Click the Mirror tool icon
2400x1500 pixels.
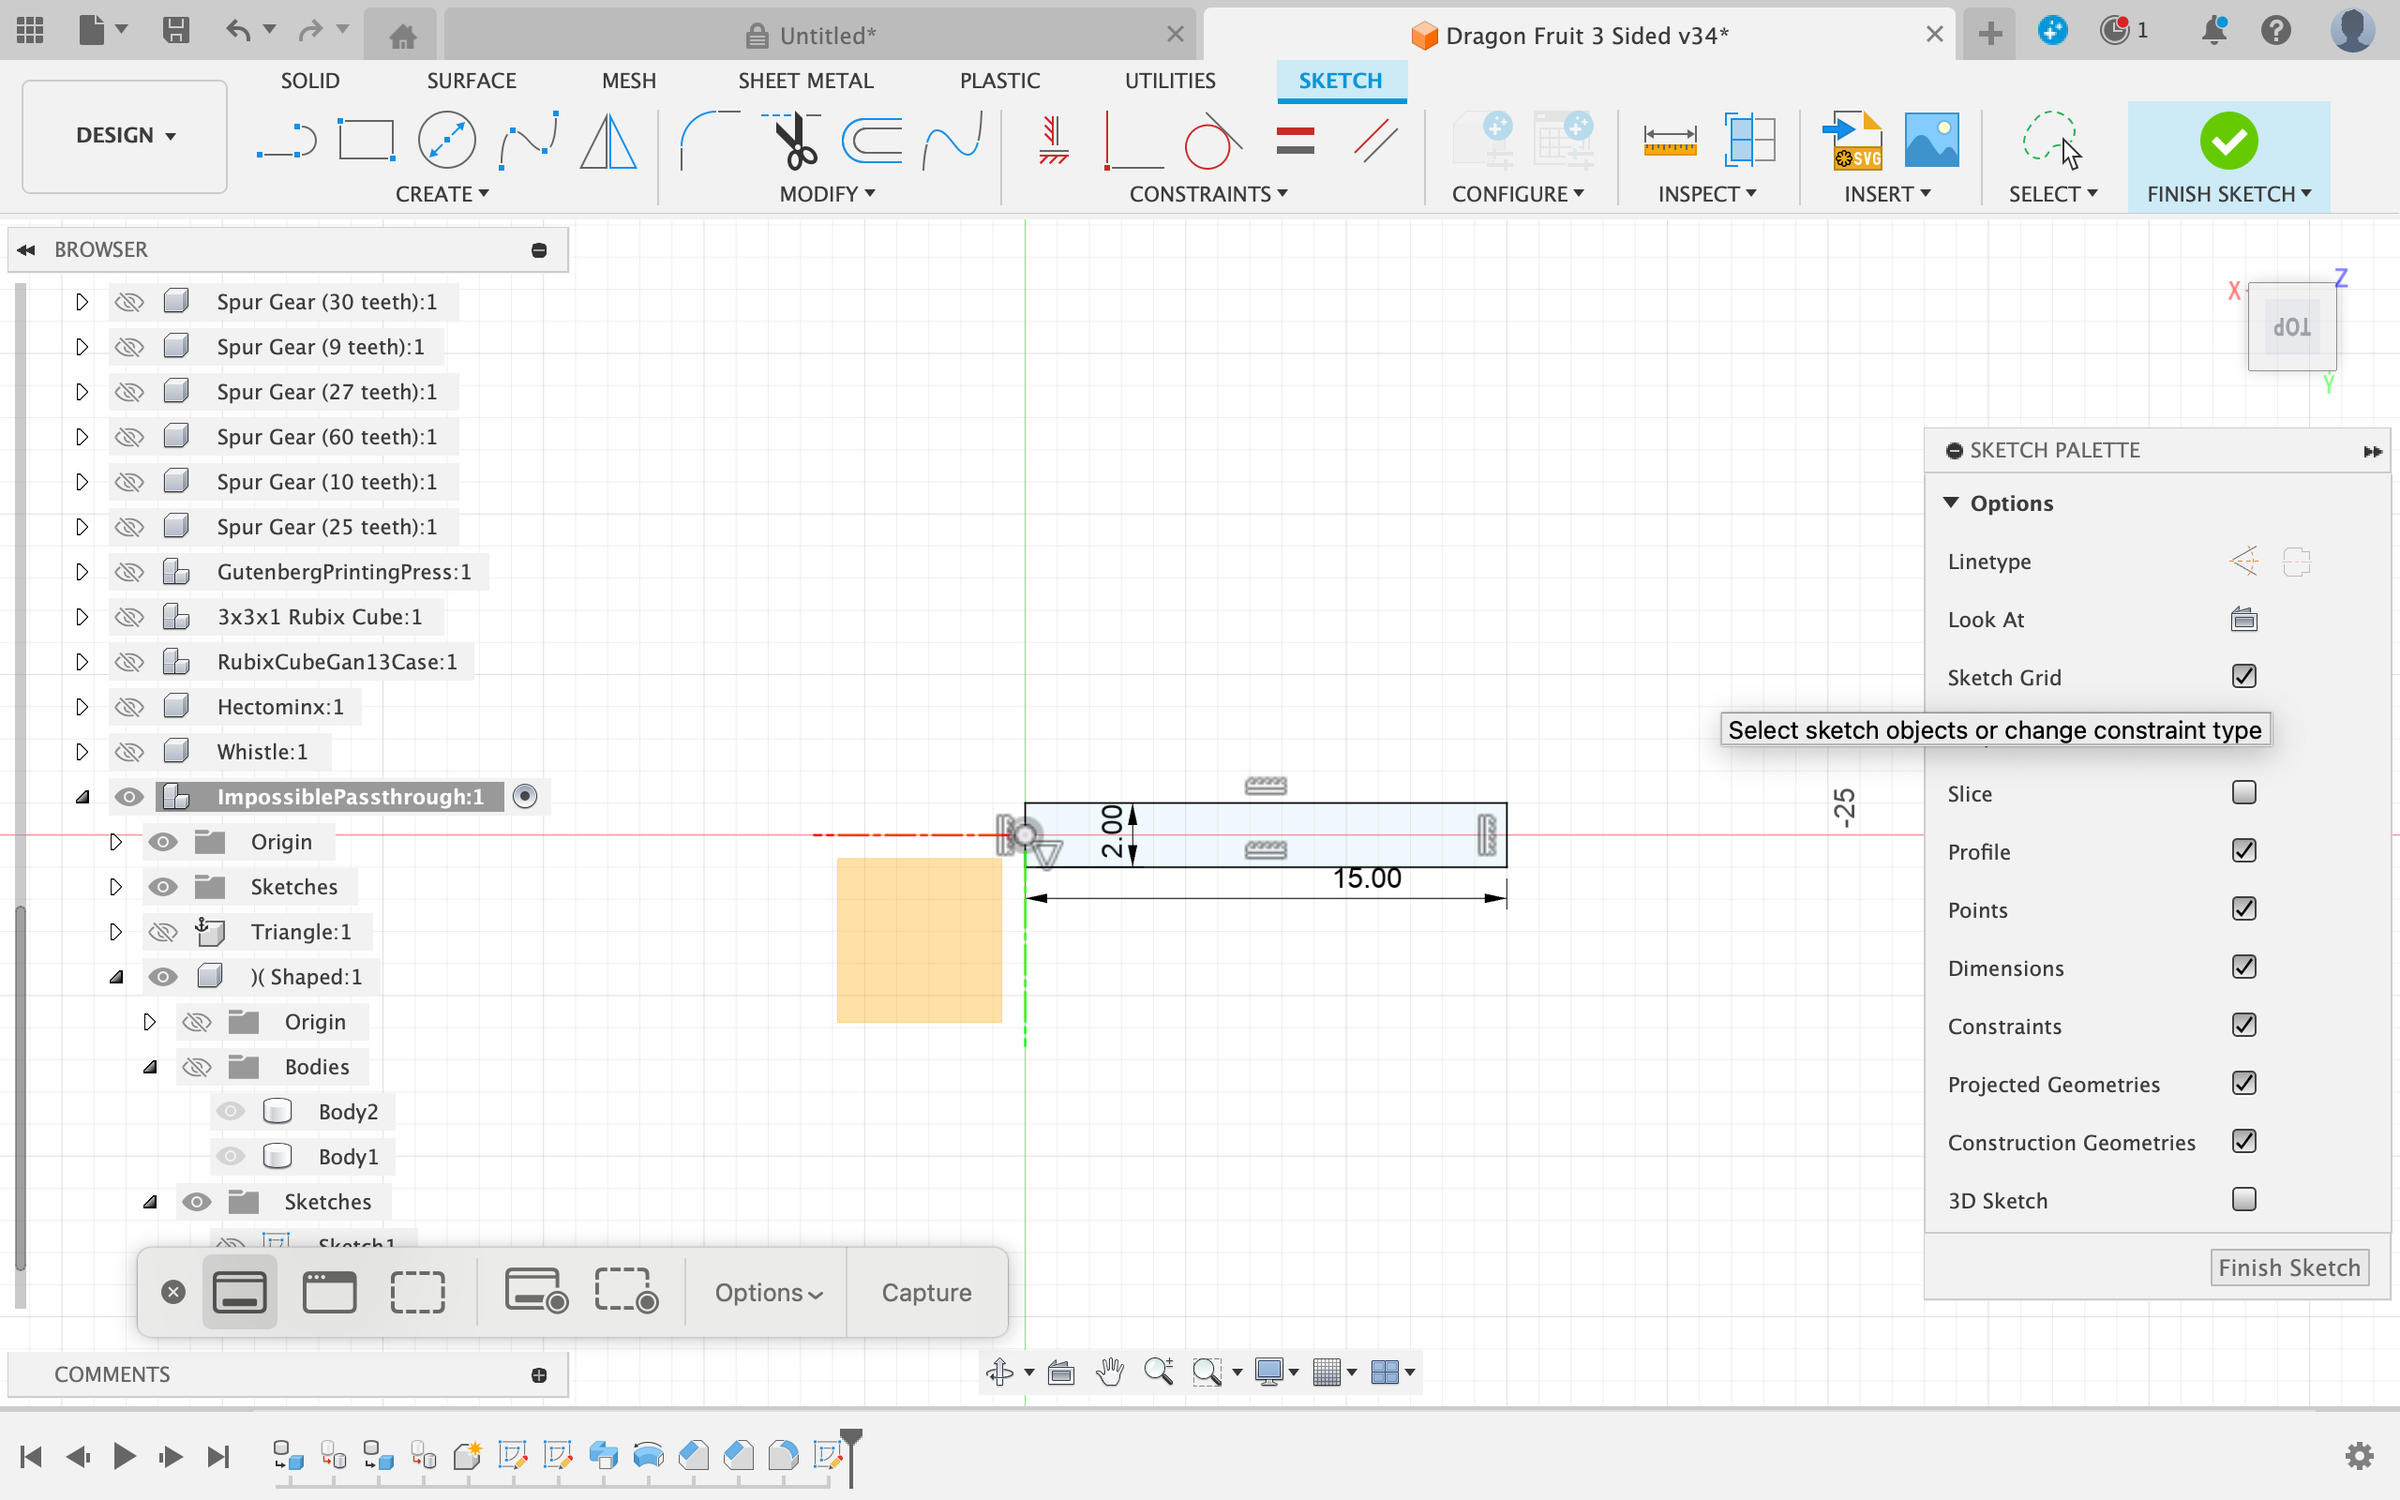[x=608, y=141]
